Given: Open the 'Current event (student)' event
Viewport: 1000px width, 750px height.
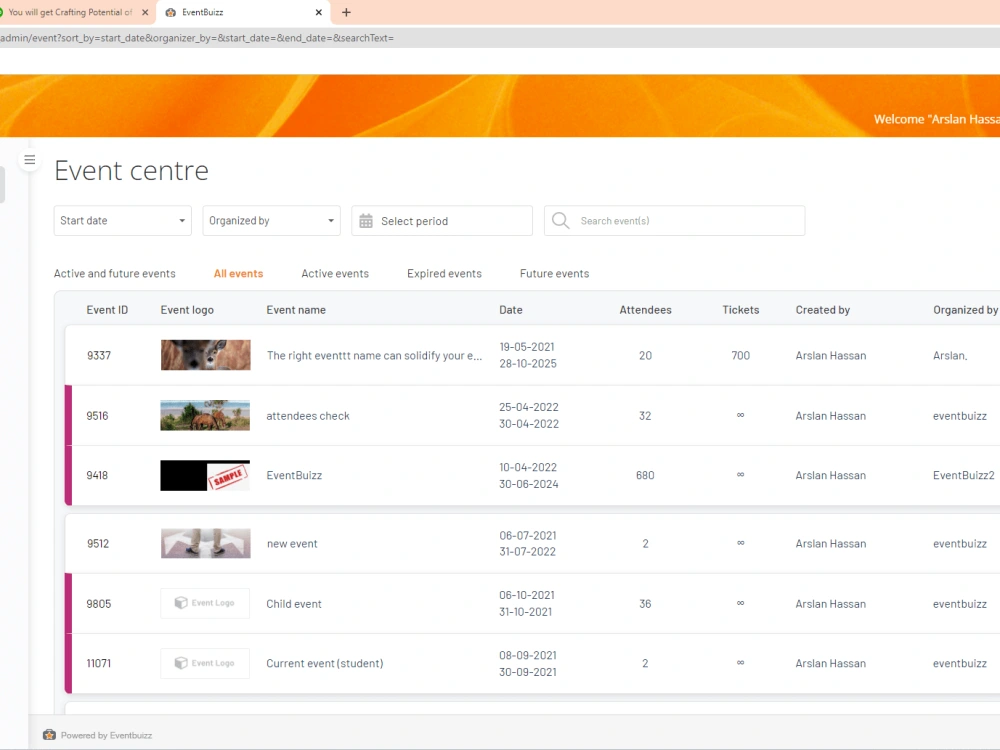Looking at the screenshot, I should (x=325, y=663).
